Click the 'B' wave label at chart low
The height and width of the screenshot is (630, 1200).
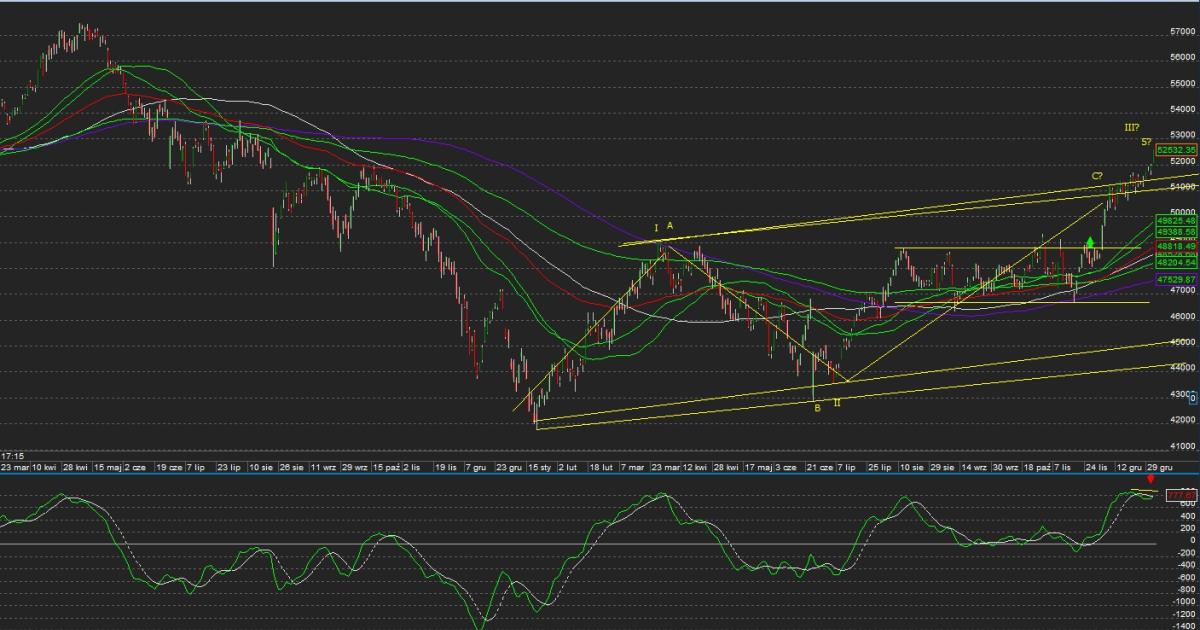click(817, 407)
